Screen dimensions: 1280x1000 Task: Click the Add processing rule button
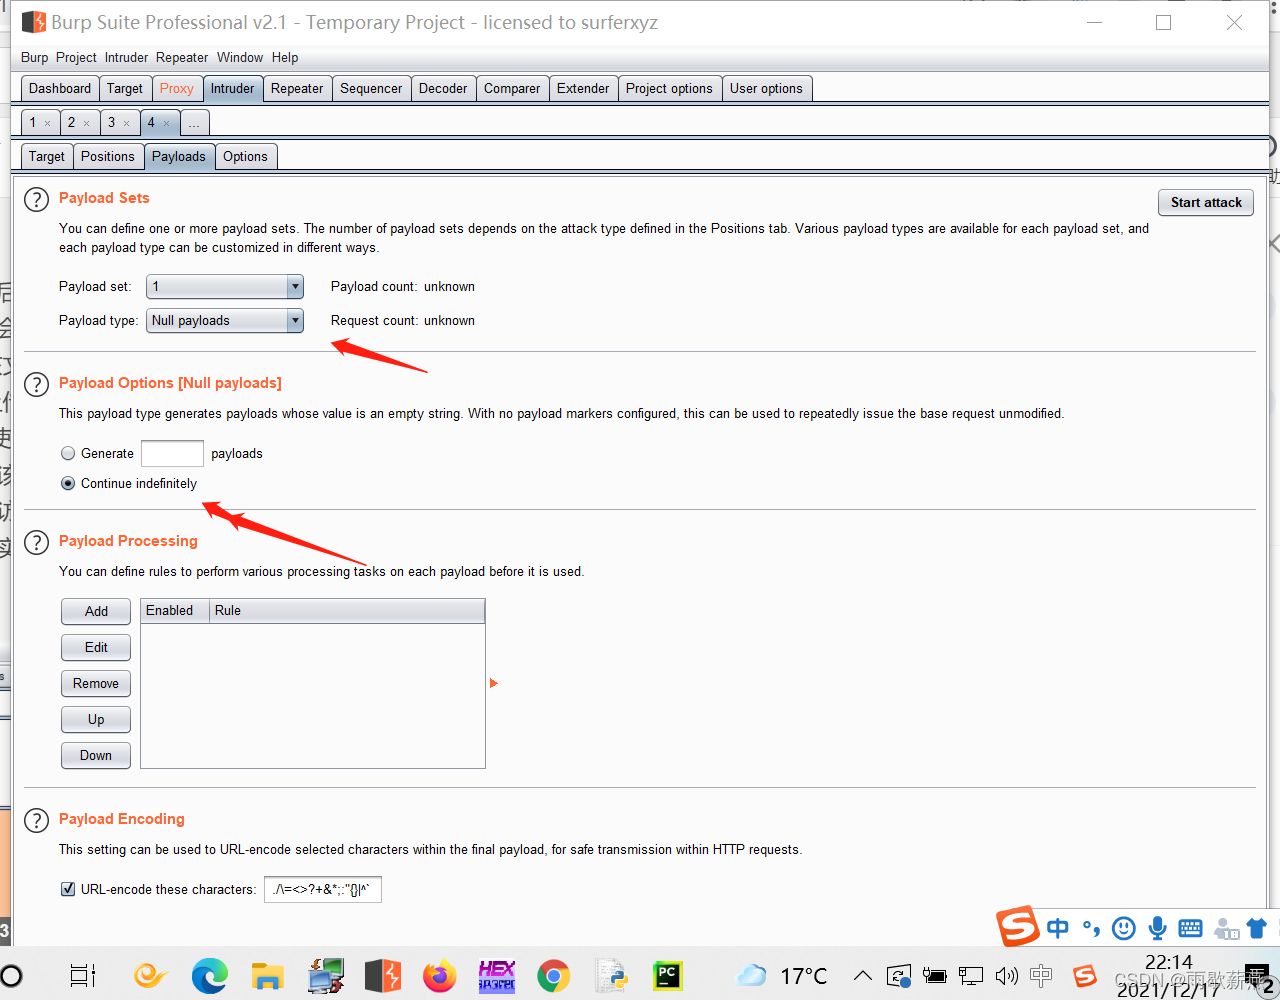(x=96, y=611)
